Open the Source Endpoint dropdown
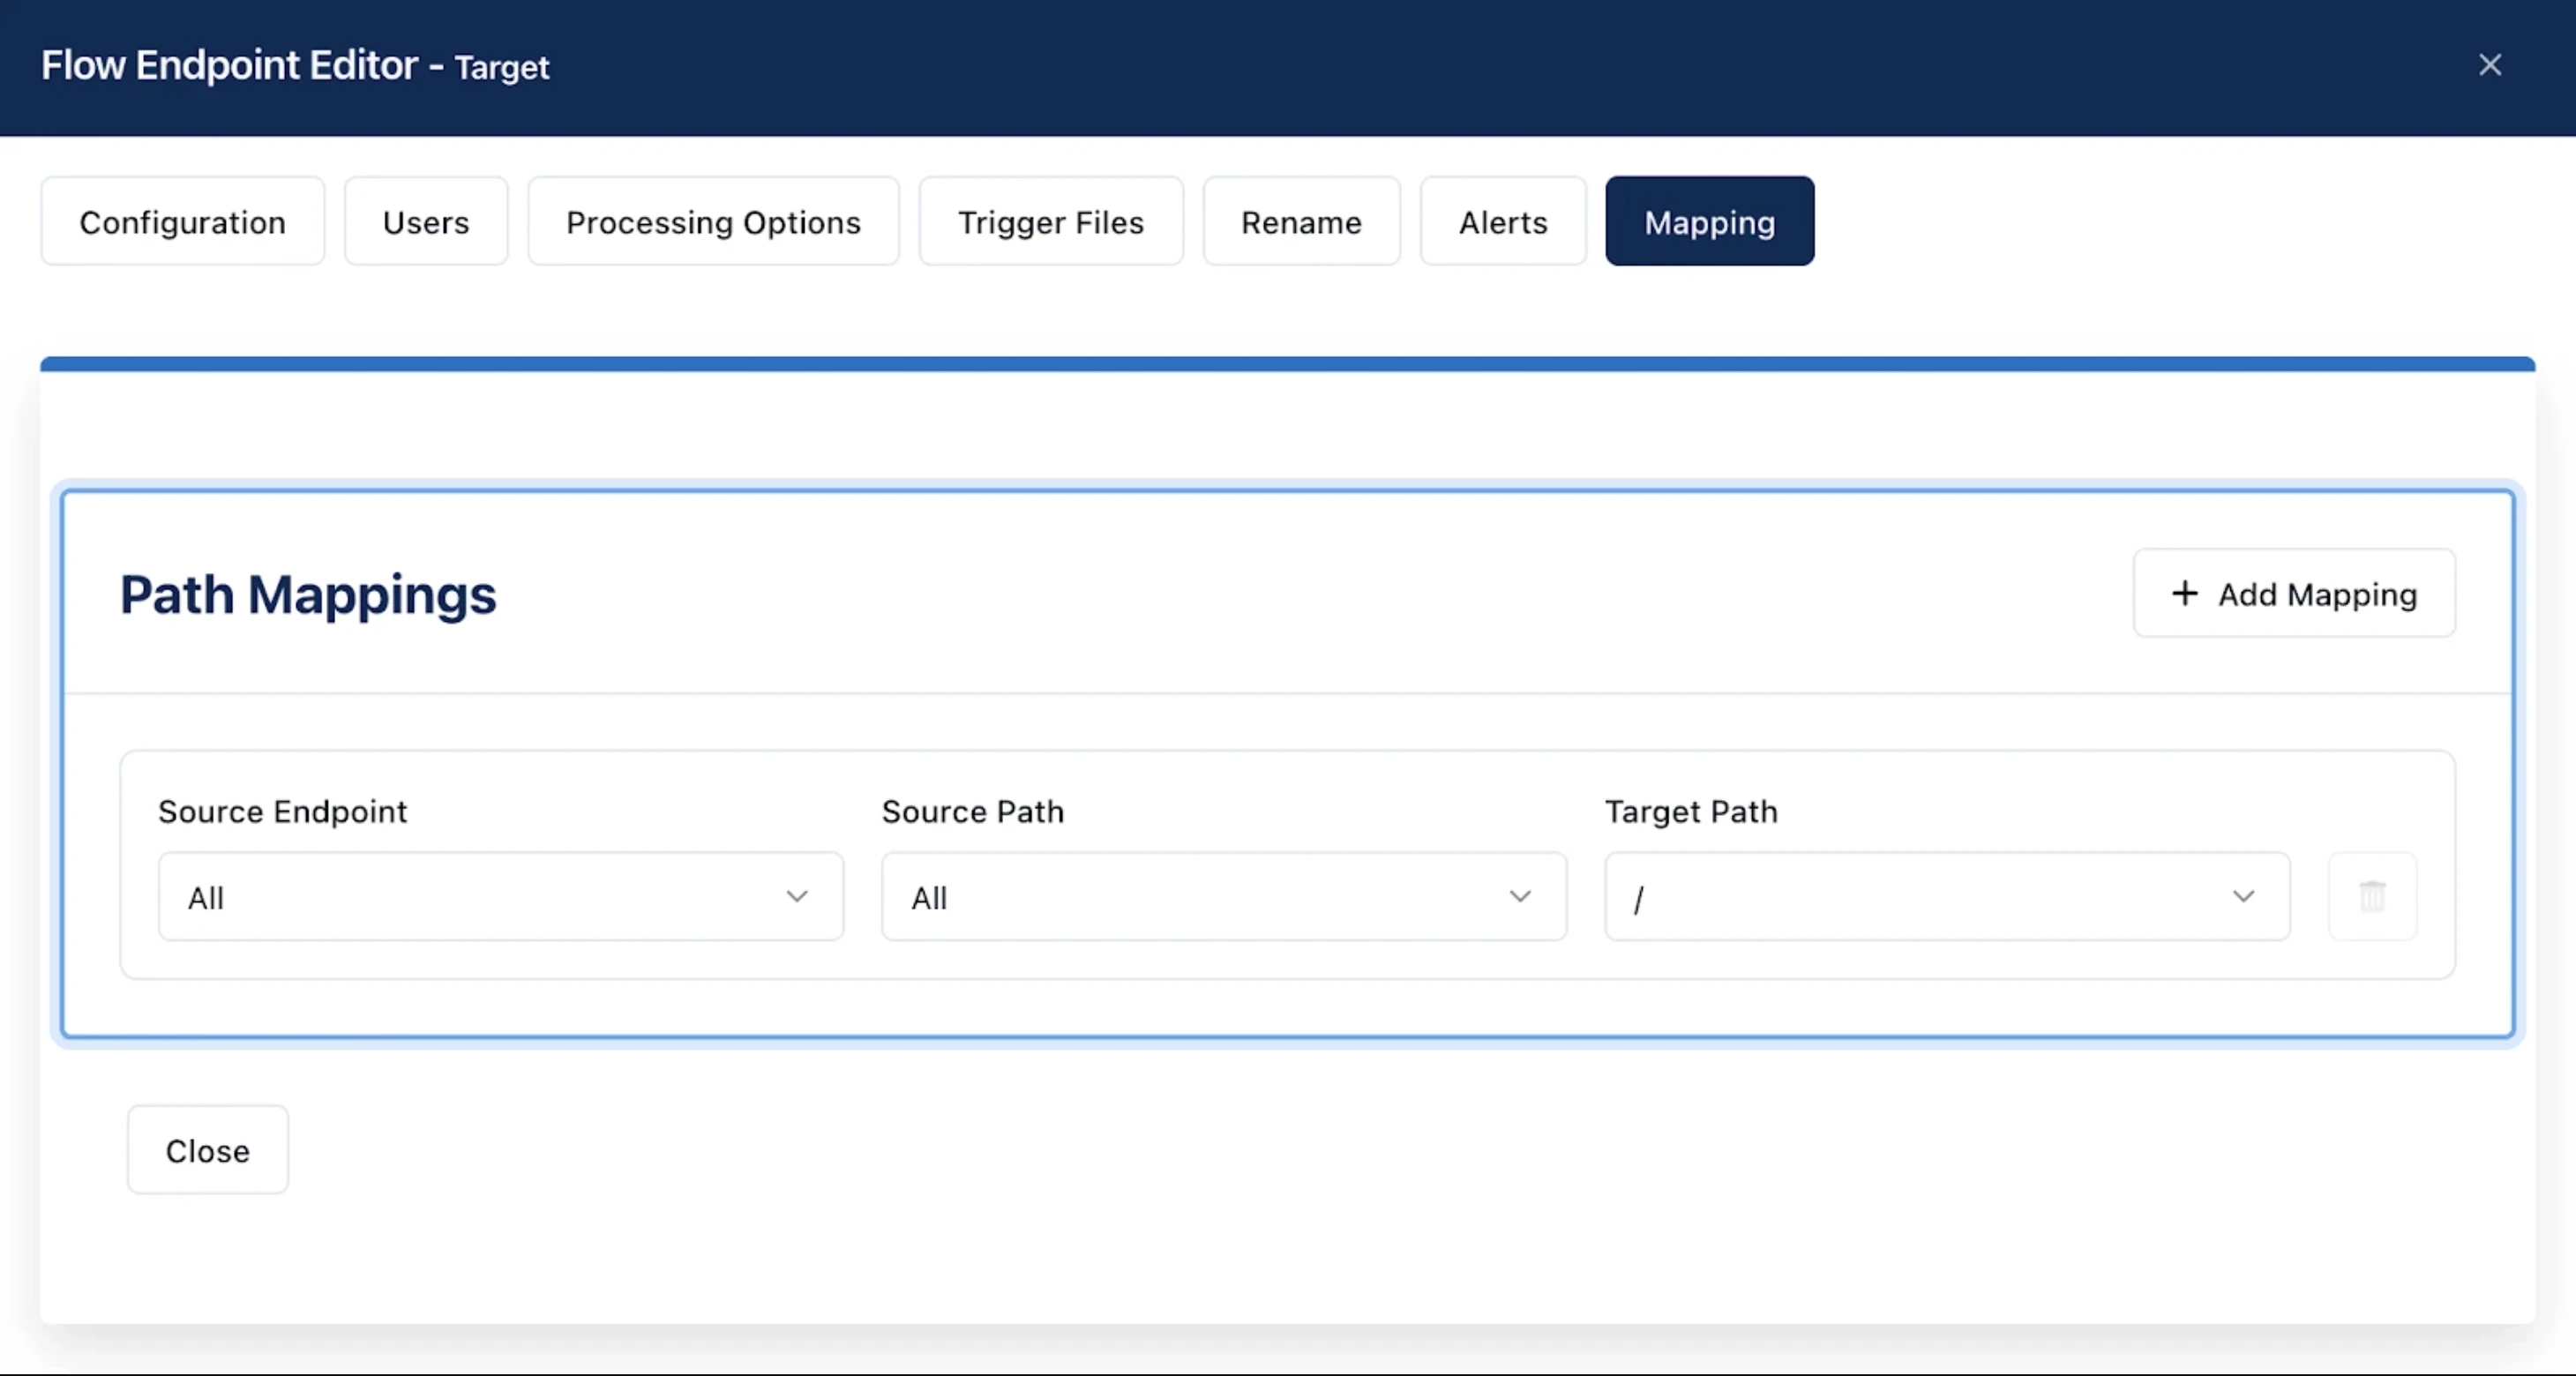 [501, 896]
